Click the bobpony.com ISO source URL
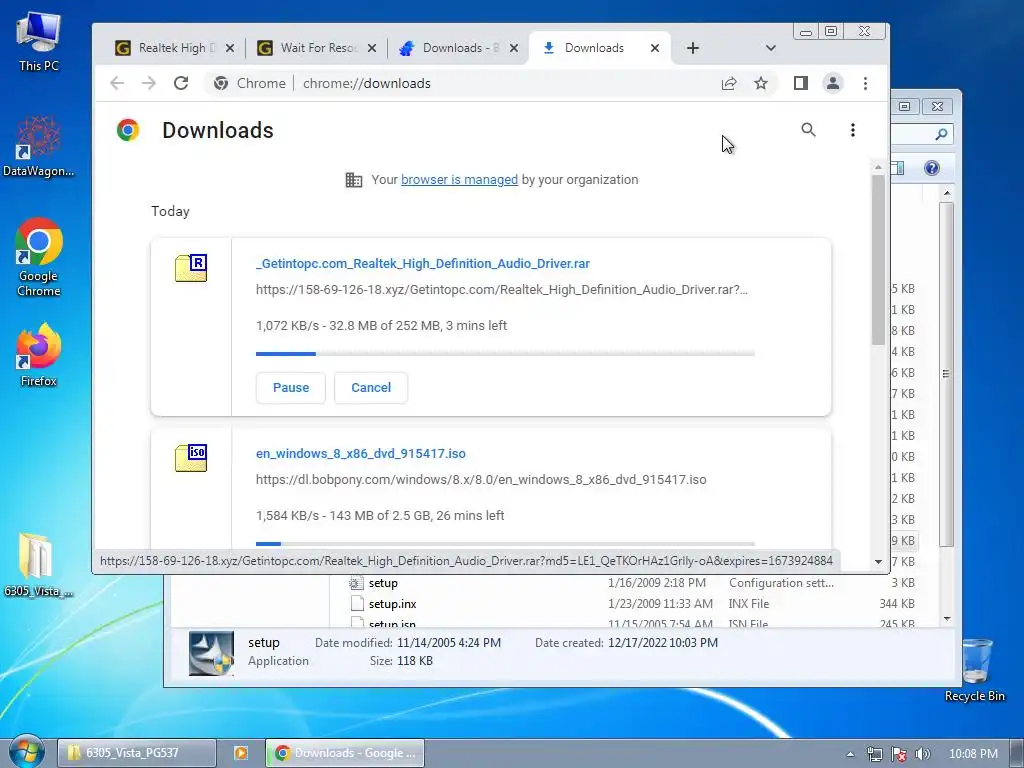Image resolution: width=1024 pixels, height=768 pixels. pyautogui.click(x=481, y=479)
